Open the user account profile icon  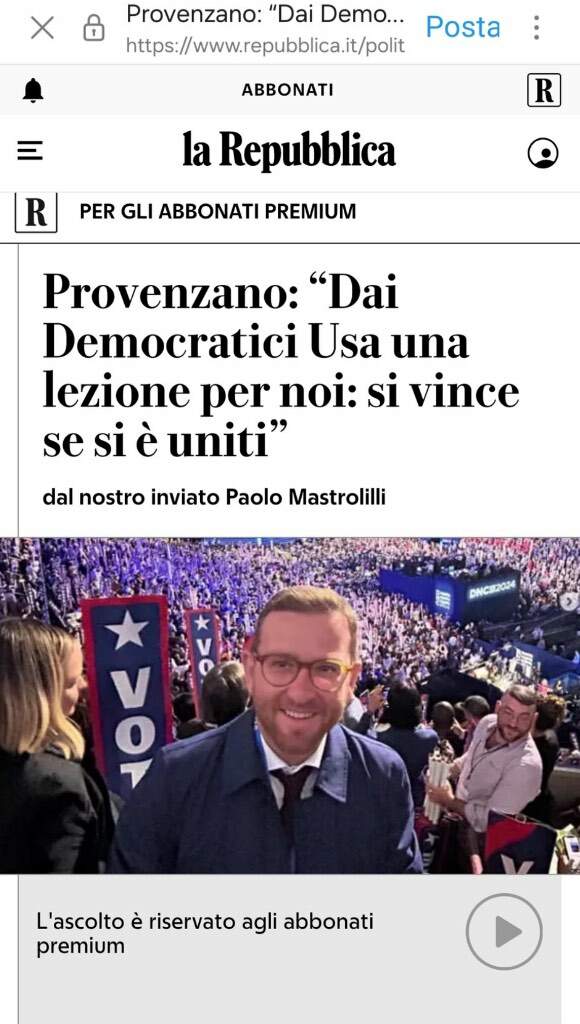pos(543,153)
